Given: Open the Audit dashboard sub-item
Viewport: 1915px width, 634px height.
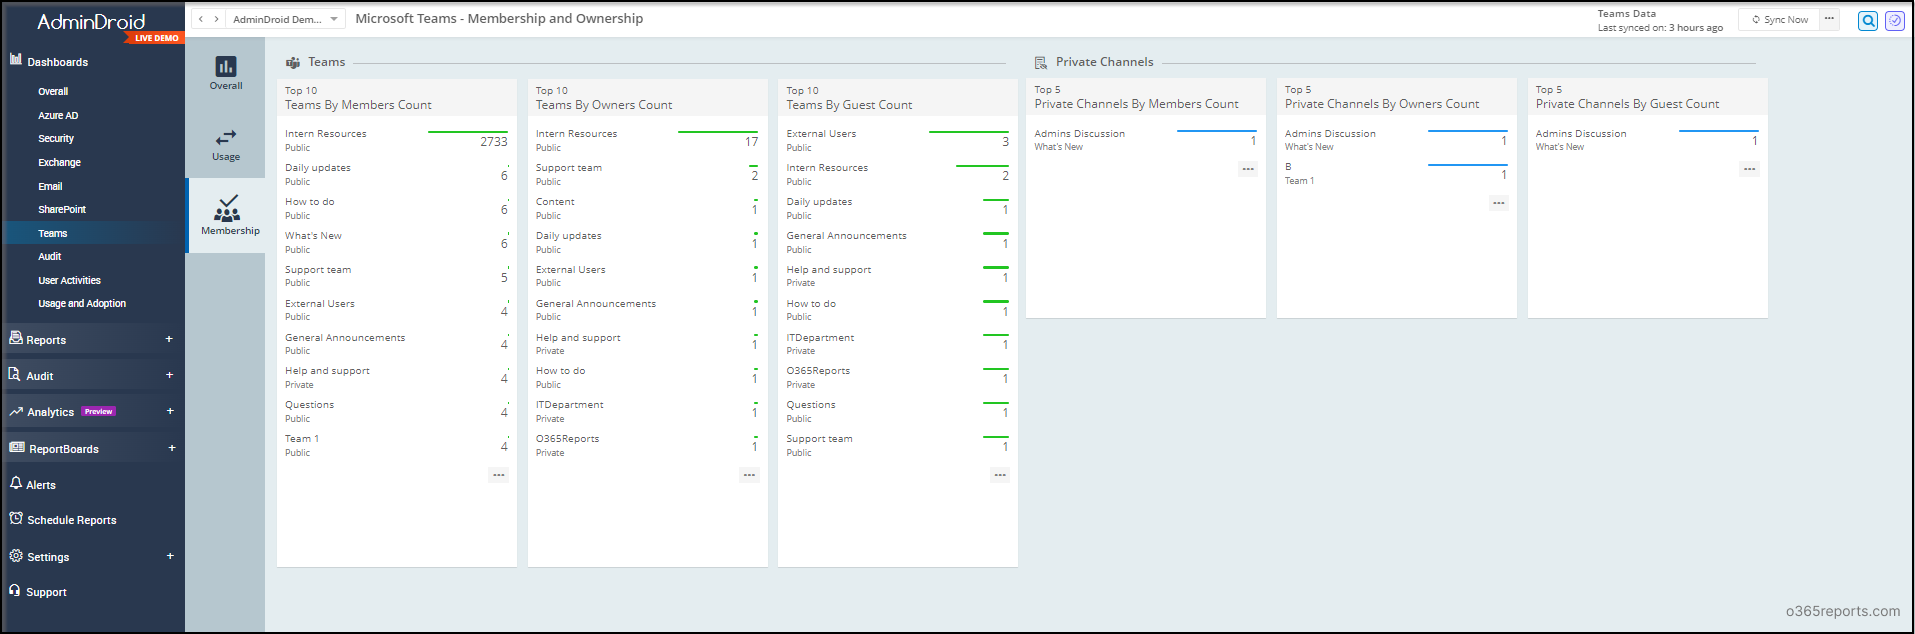Looking at the screenshot, I should point(50,256).
